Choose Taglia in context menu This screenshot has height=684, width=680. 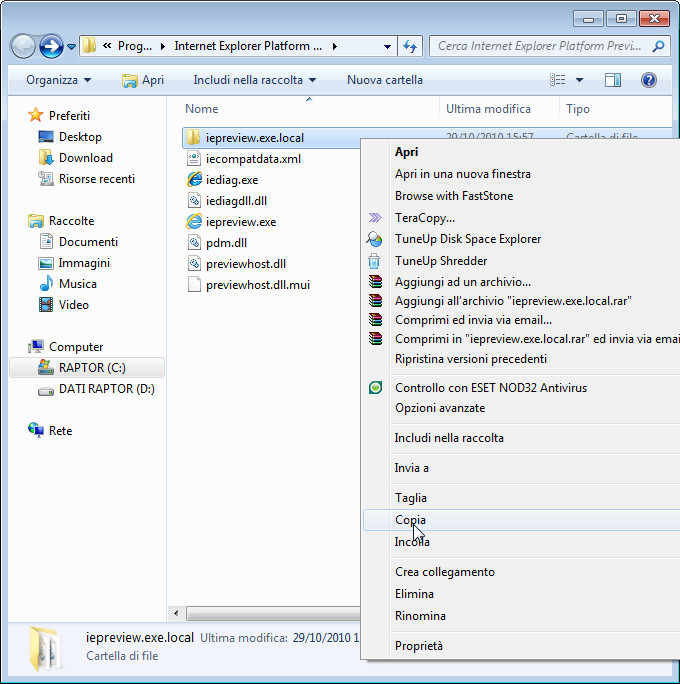point(411,498)
